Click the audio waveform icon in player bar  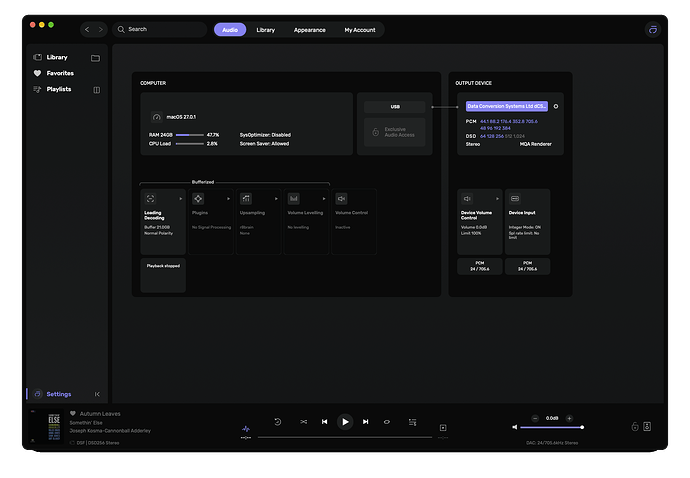click(246, 428)
